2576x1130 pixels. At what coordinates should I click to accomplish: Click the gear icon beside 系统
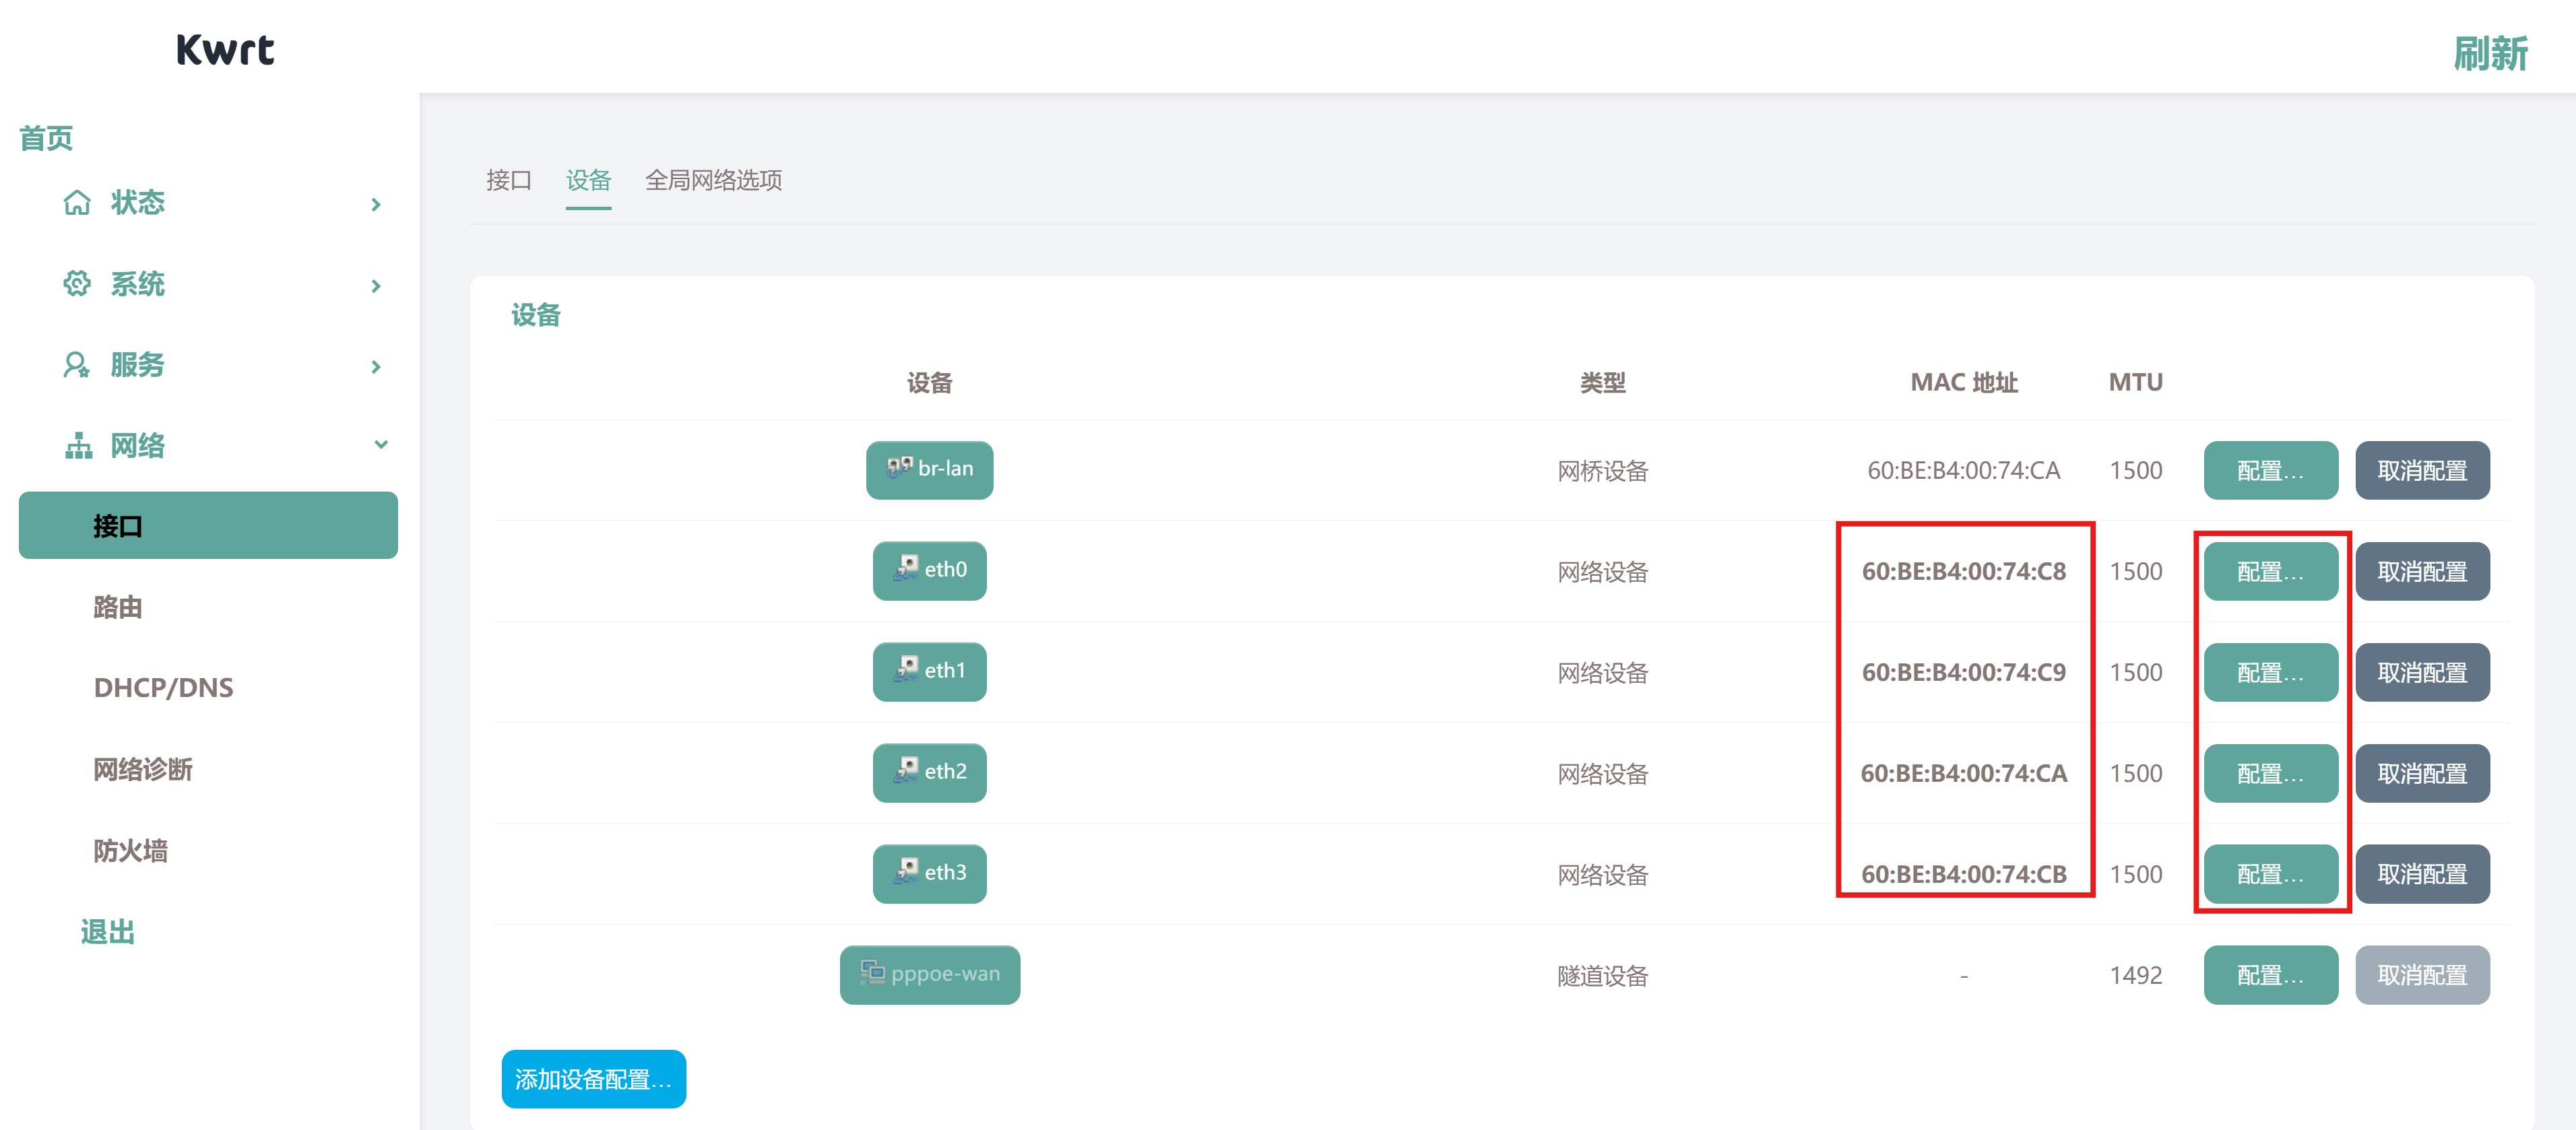pyautogui.click(x=77, y=284)
